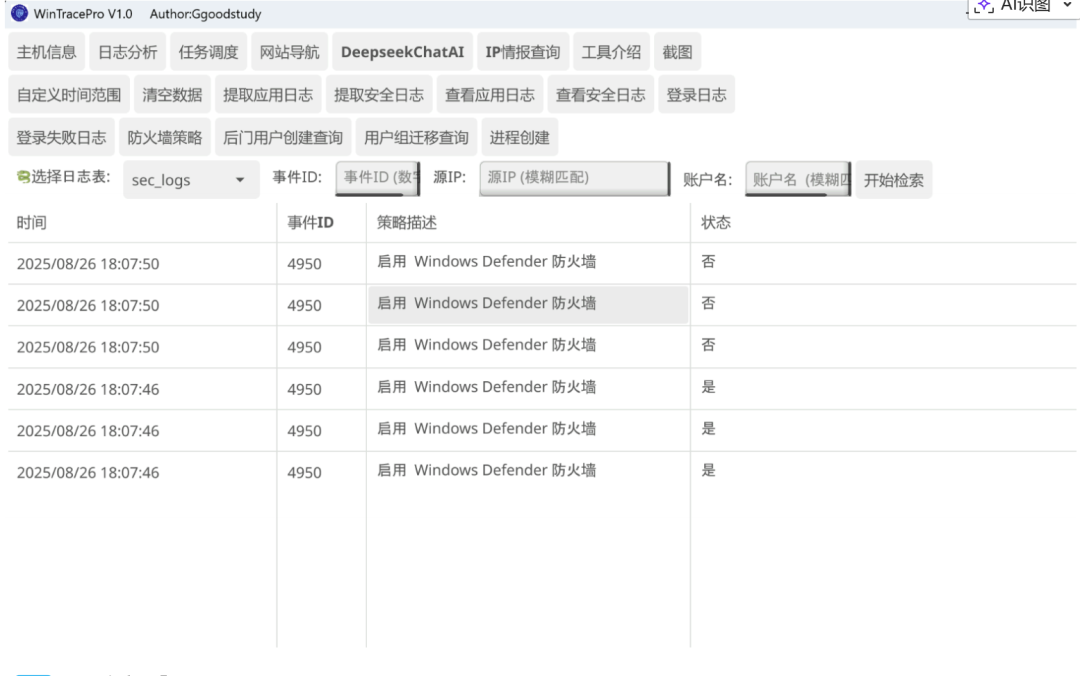Open the 主机信息 tab
The height and width of the screenshot is (676, 1080).
tap(47, 52)
